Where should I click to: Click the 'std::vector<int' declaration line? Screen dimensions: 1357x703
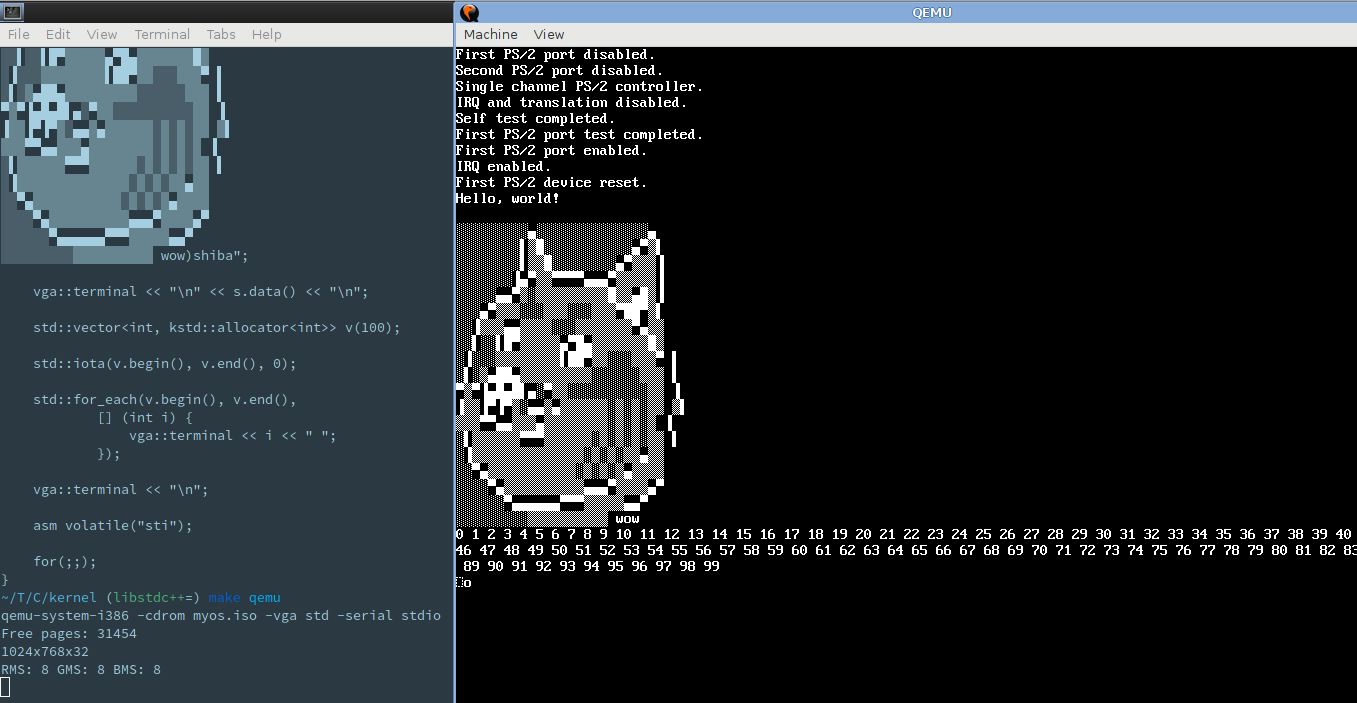pos(217,327)
